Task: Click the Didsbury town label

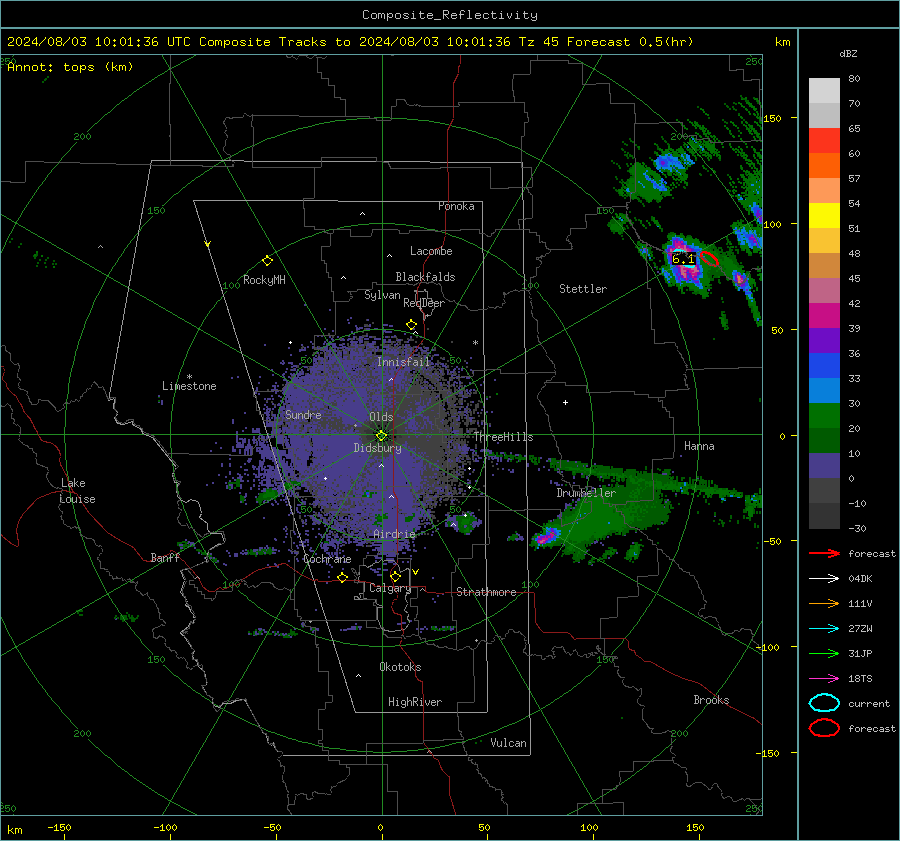Action: 377,448
